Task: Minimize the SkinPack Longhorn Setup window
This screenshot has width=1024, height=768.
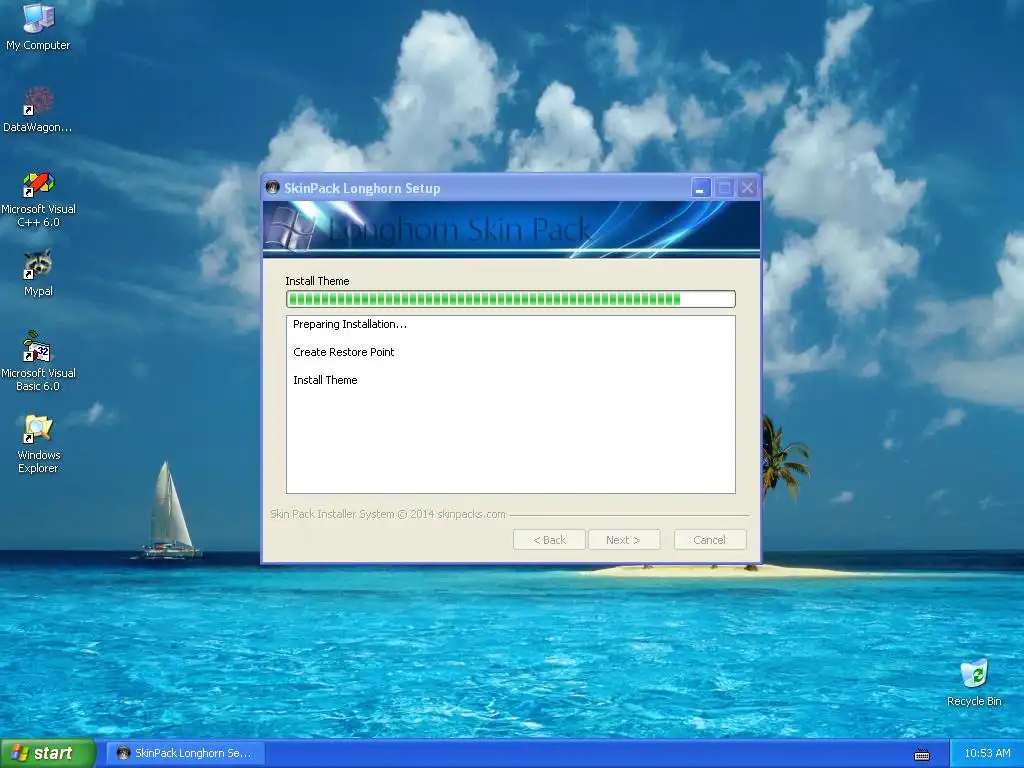Action: pos(700,188)
